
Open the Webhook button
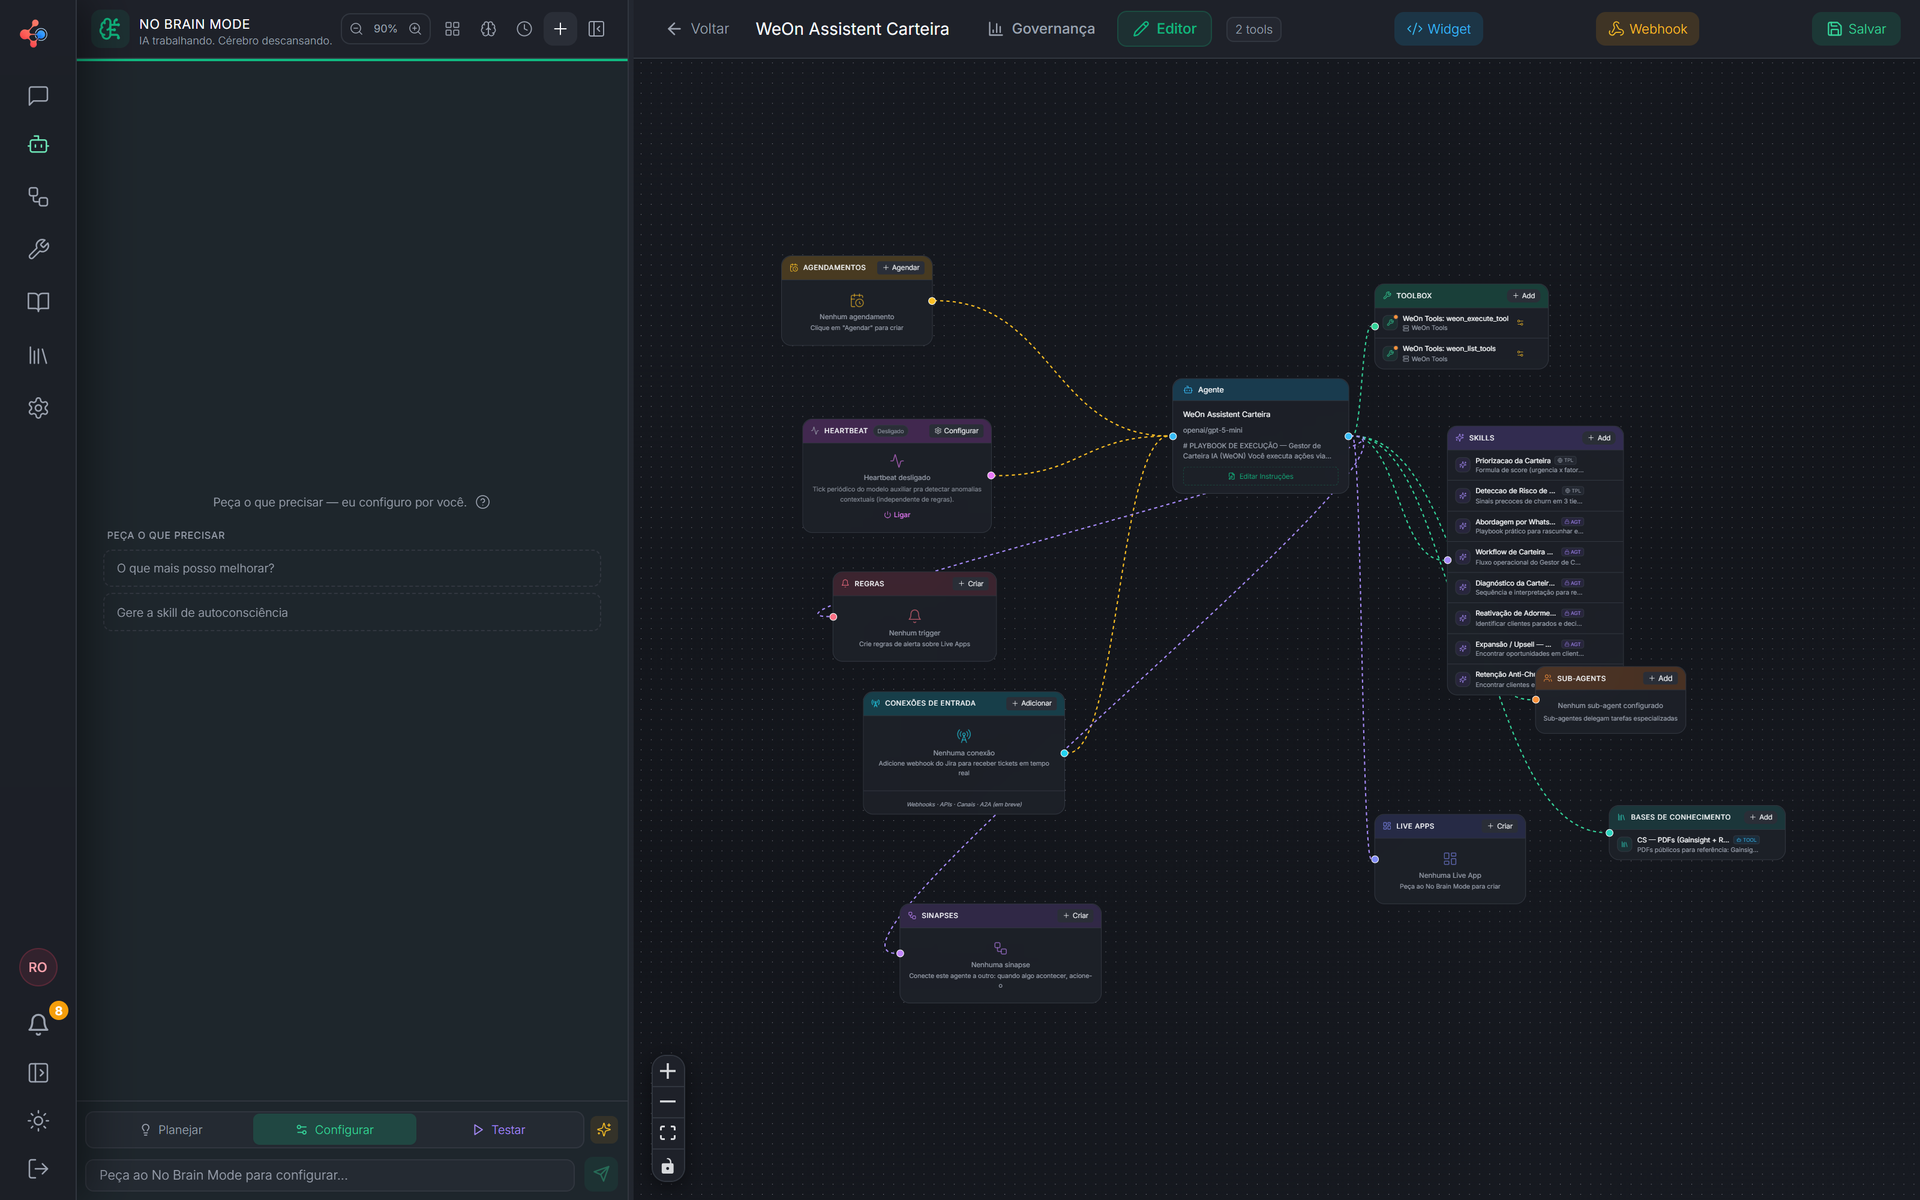1647,29
